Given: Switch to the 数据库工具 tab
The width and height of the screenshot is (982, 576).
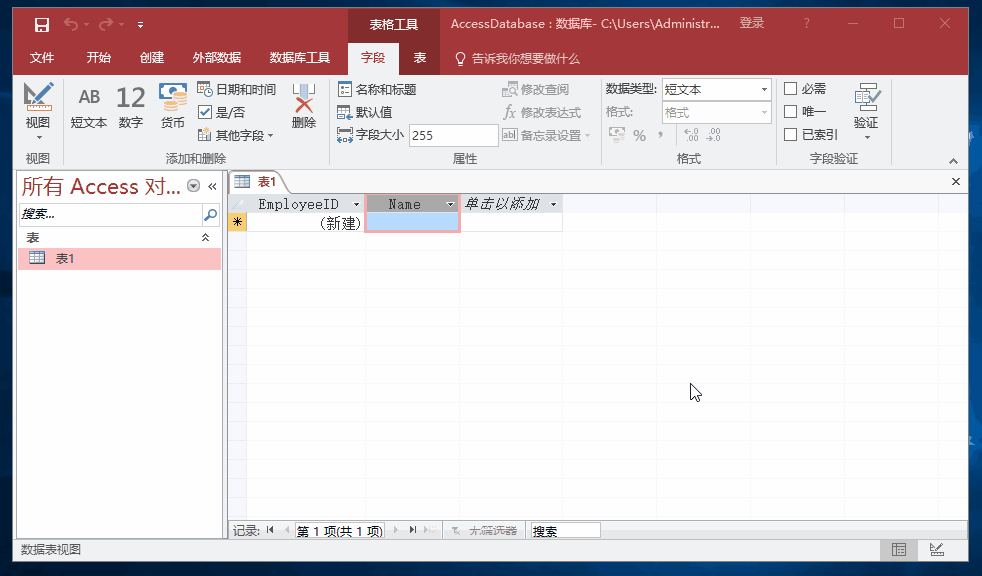Looking at the screenshot, I should click(x=300, y=58).
